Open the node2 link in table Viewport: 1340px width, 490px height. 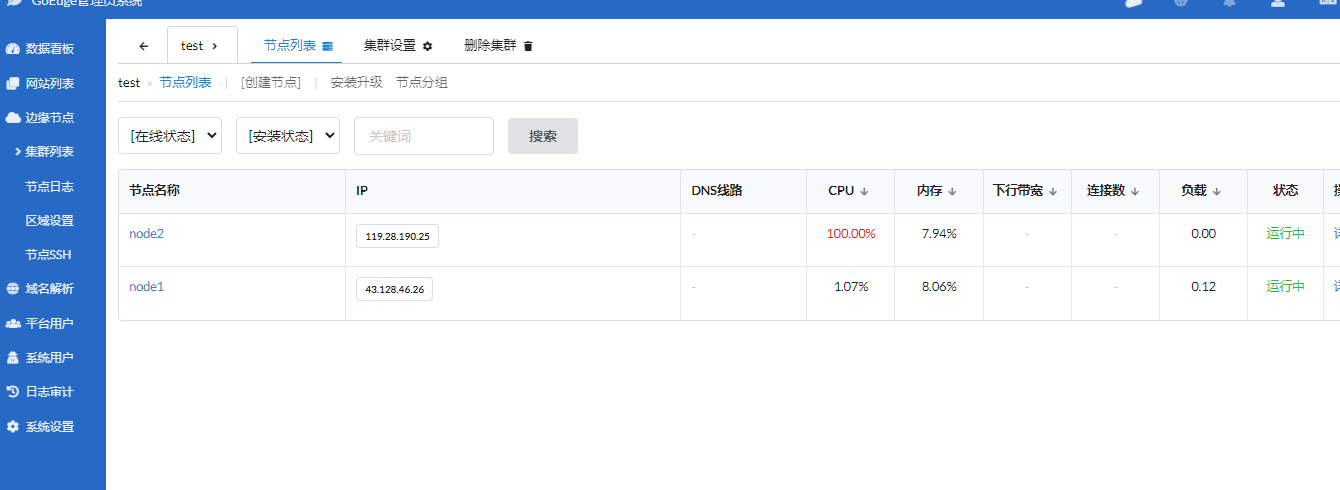tap(146, 234)
